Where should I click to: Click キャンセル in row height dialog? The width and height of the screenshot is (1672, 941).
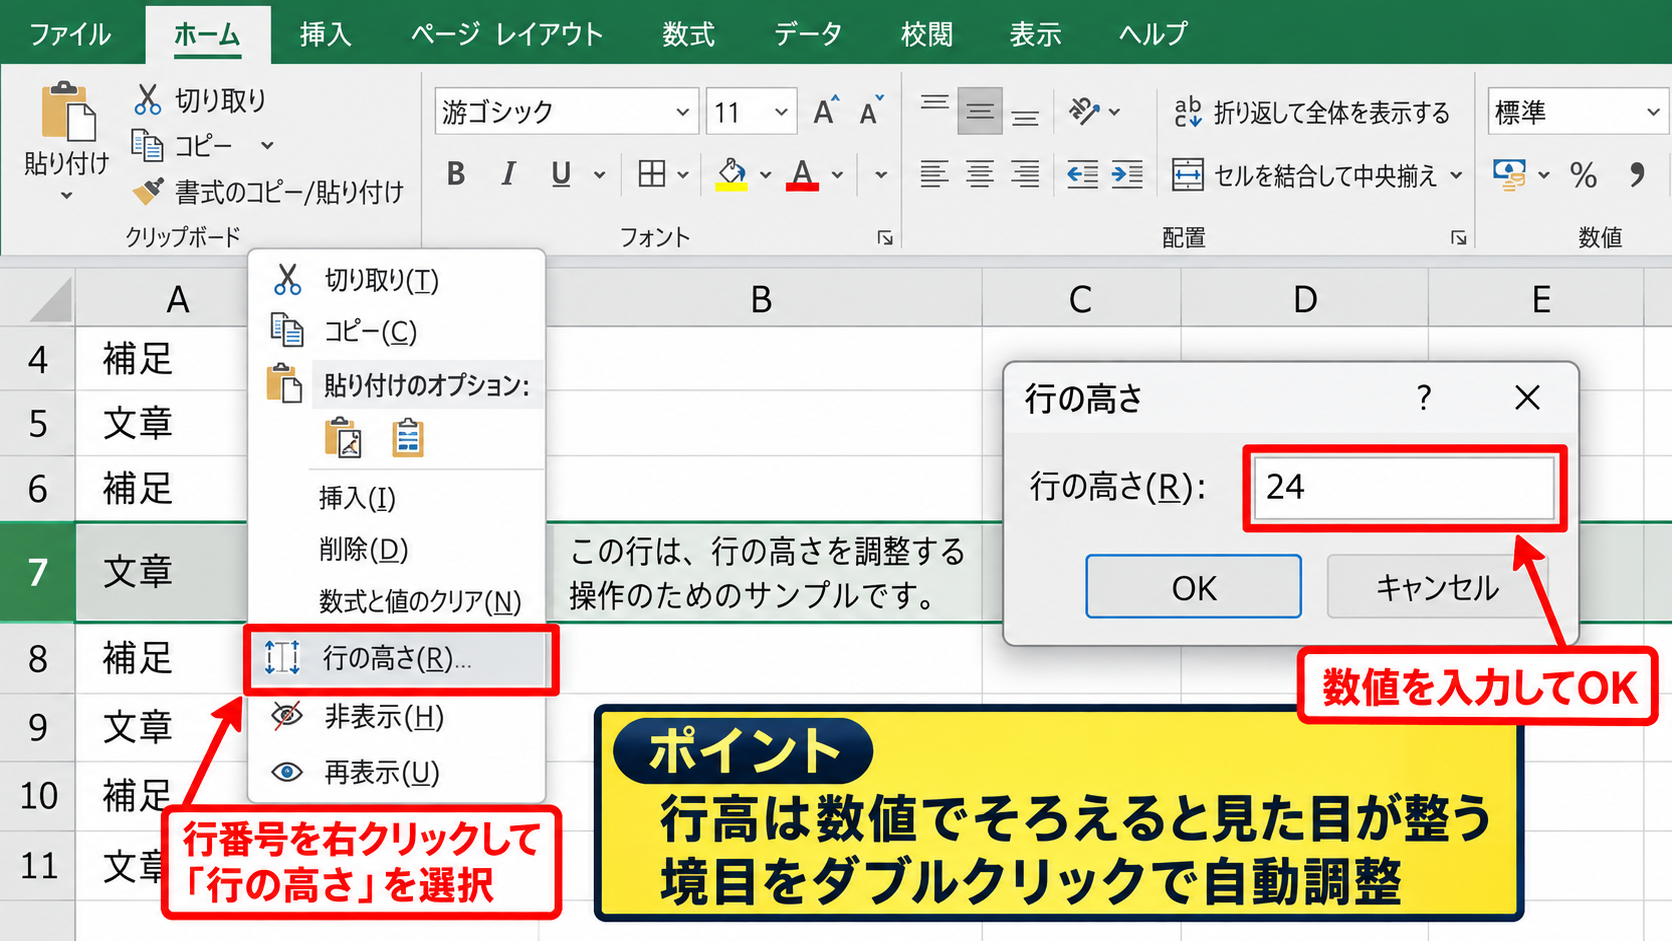click(x=1437, y=587)
